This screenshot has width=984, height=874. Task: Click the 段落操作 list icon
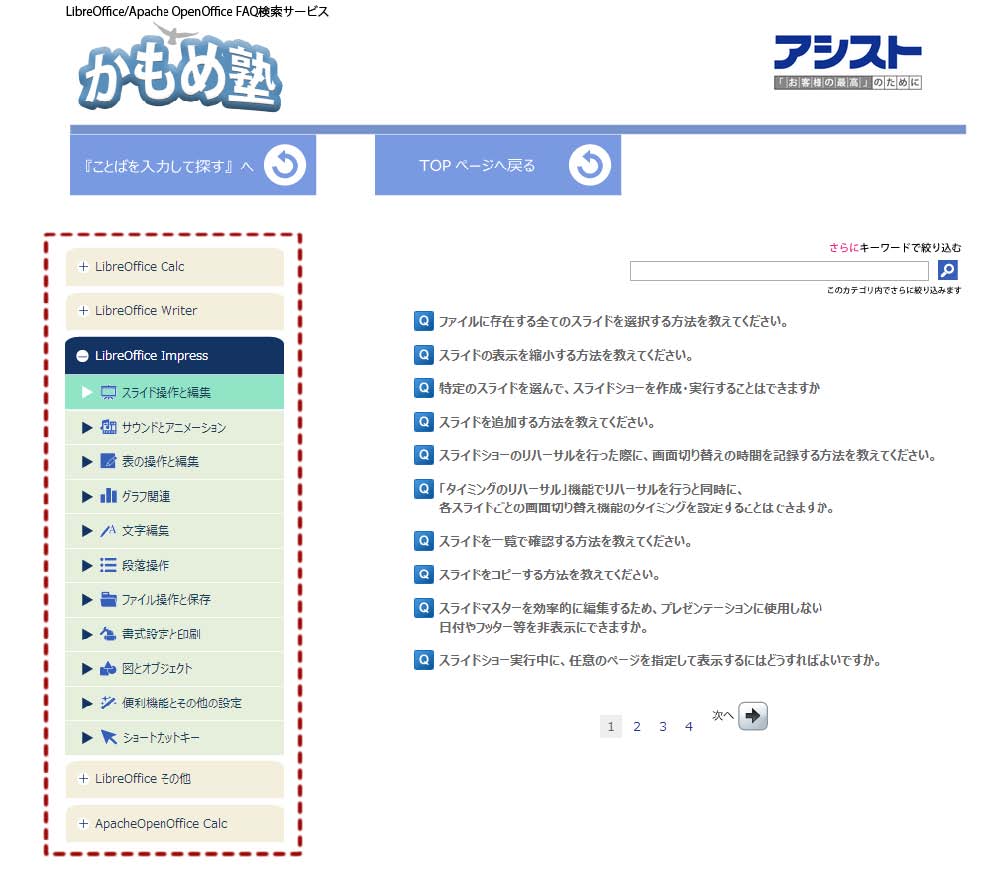[x=108, y=565]
